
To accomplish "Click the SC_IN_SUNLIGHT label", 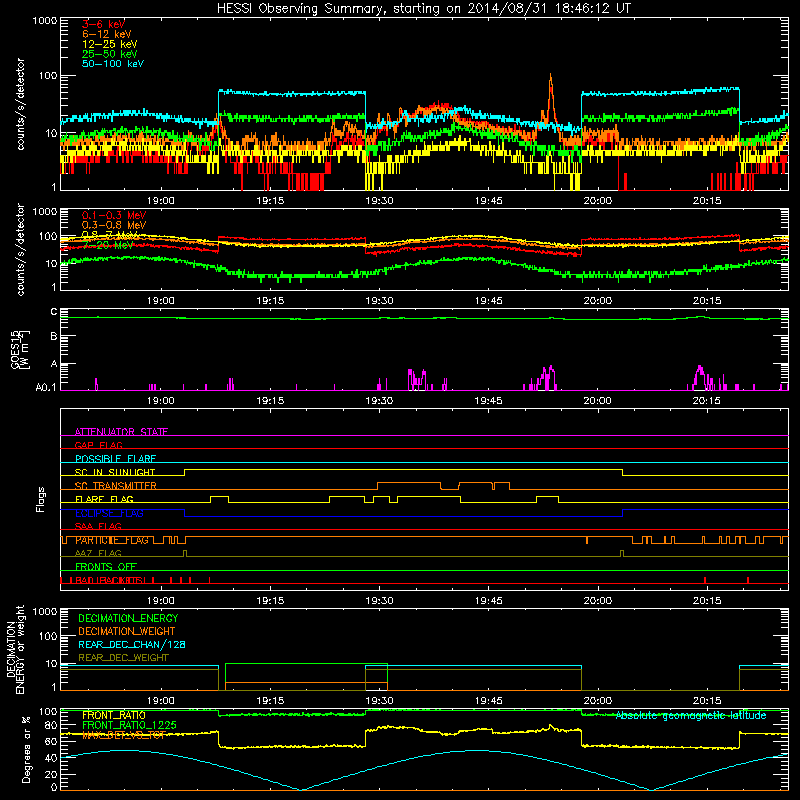I will coord(115,472).
